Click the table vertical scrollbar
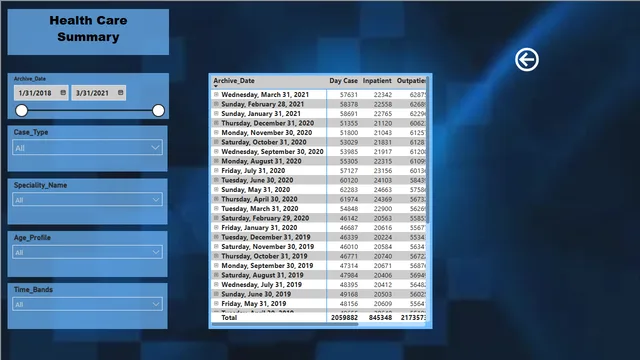 427,149
